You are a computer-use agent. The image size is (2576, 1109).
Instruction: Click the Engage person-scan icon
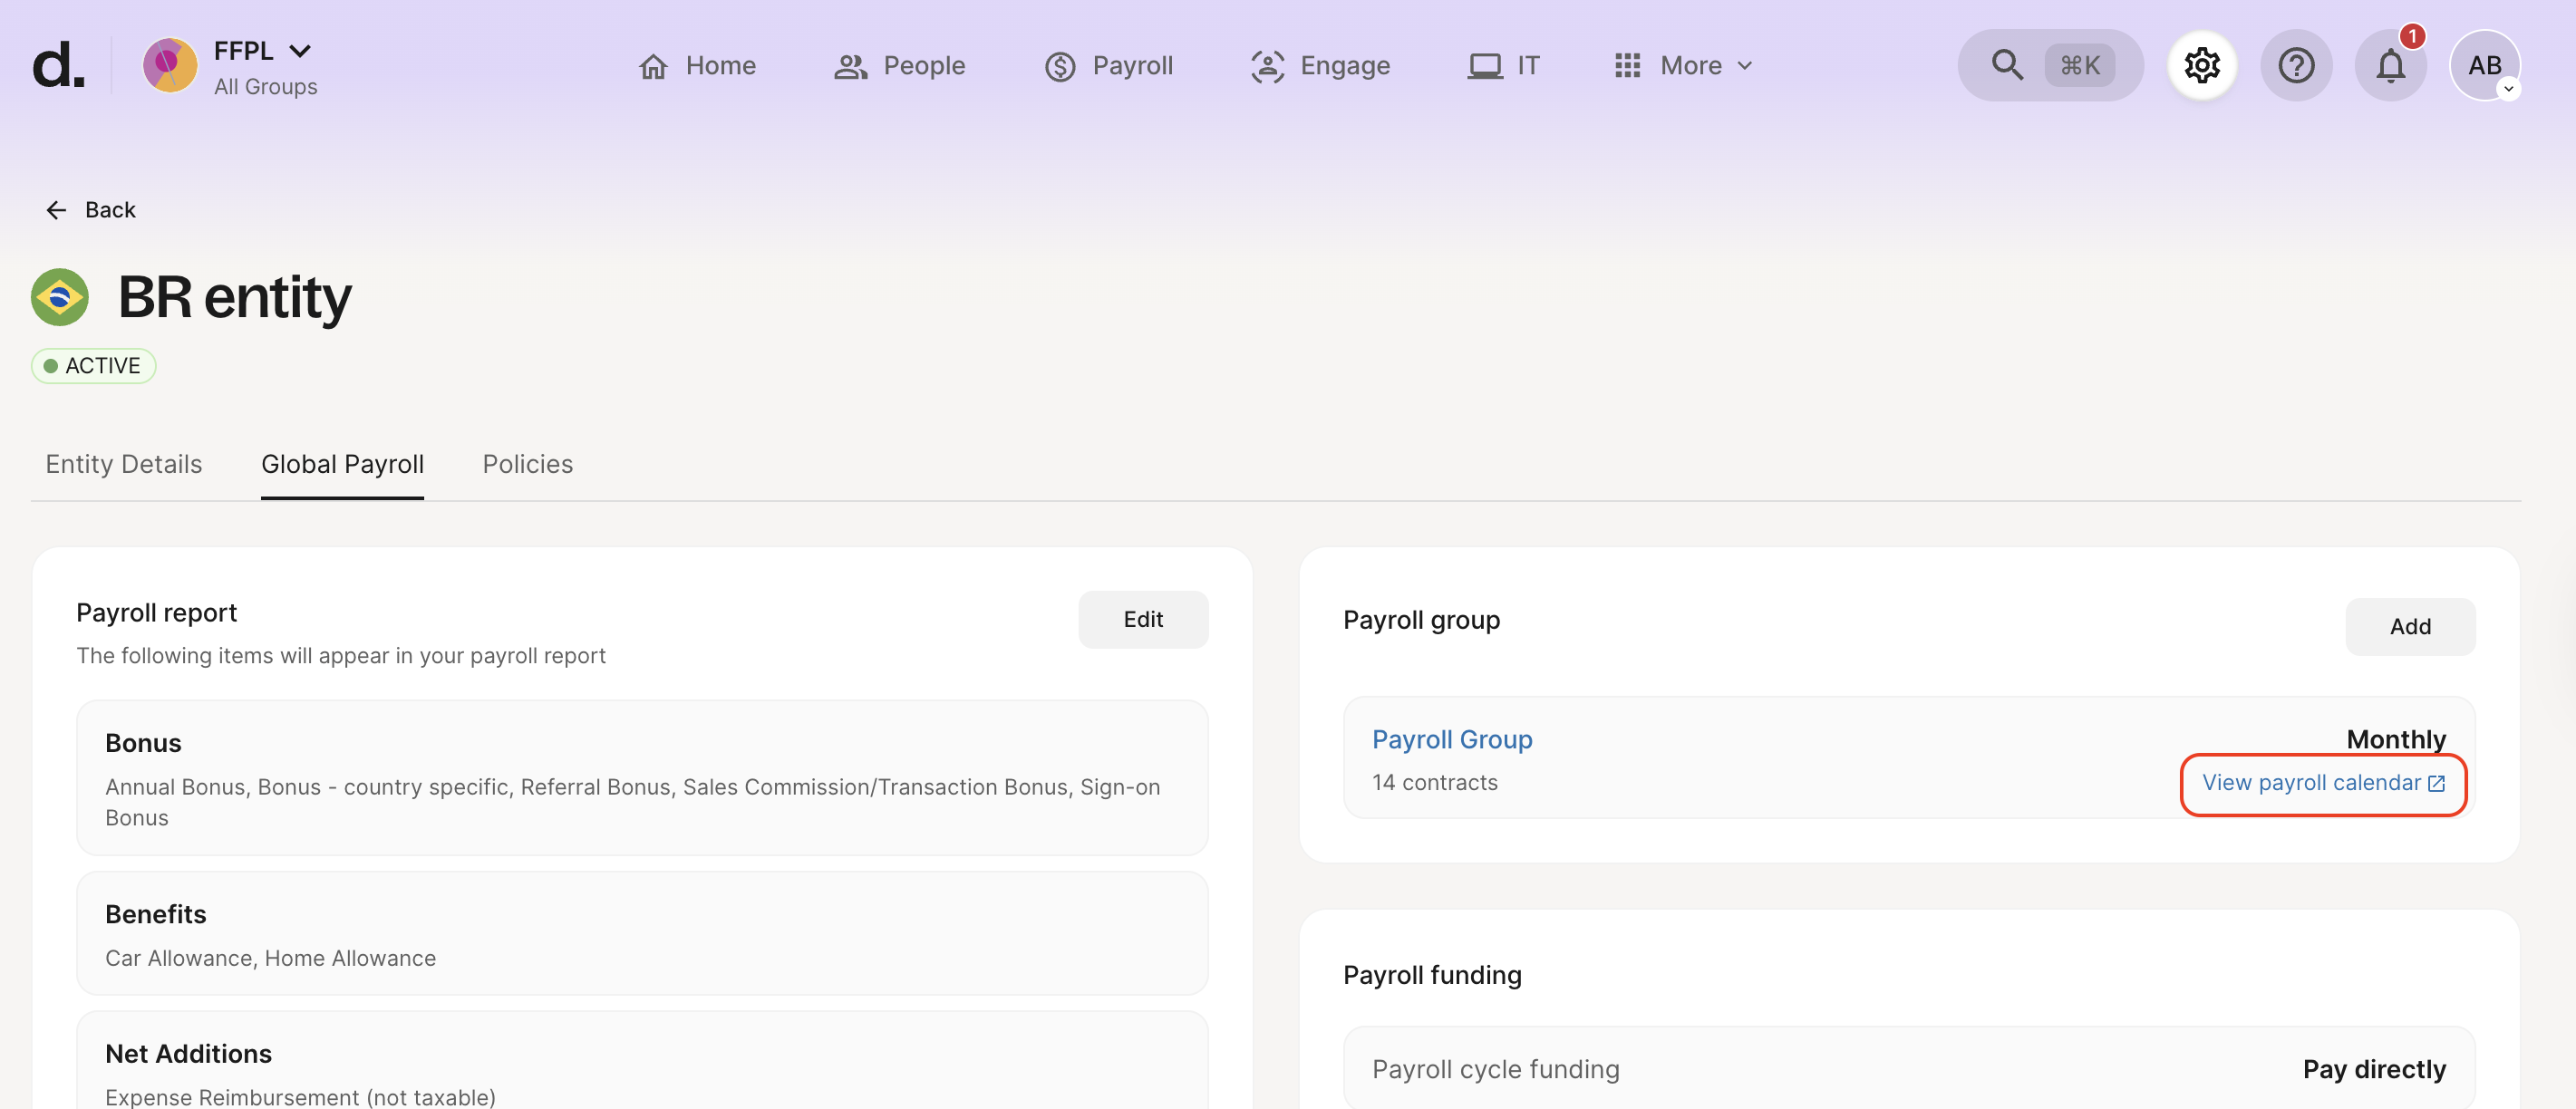1268,66
